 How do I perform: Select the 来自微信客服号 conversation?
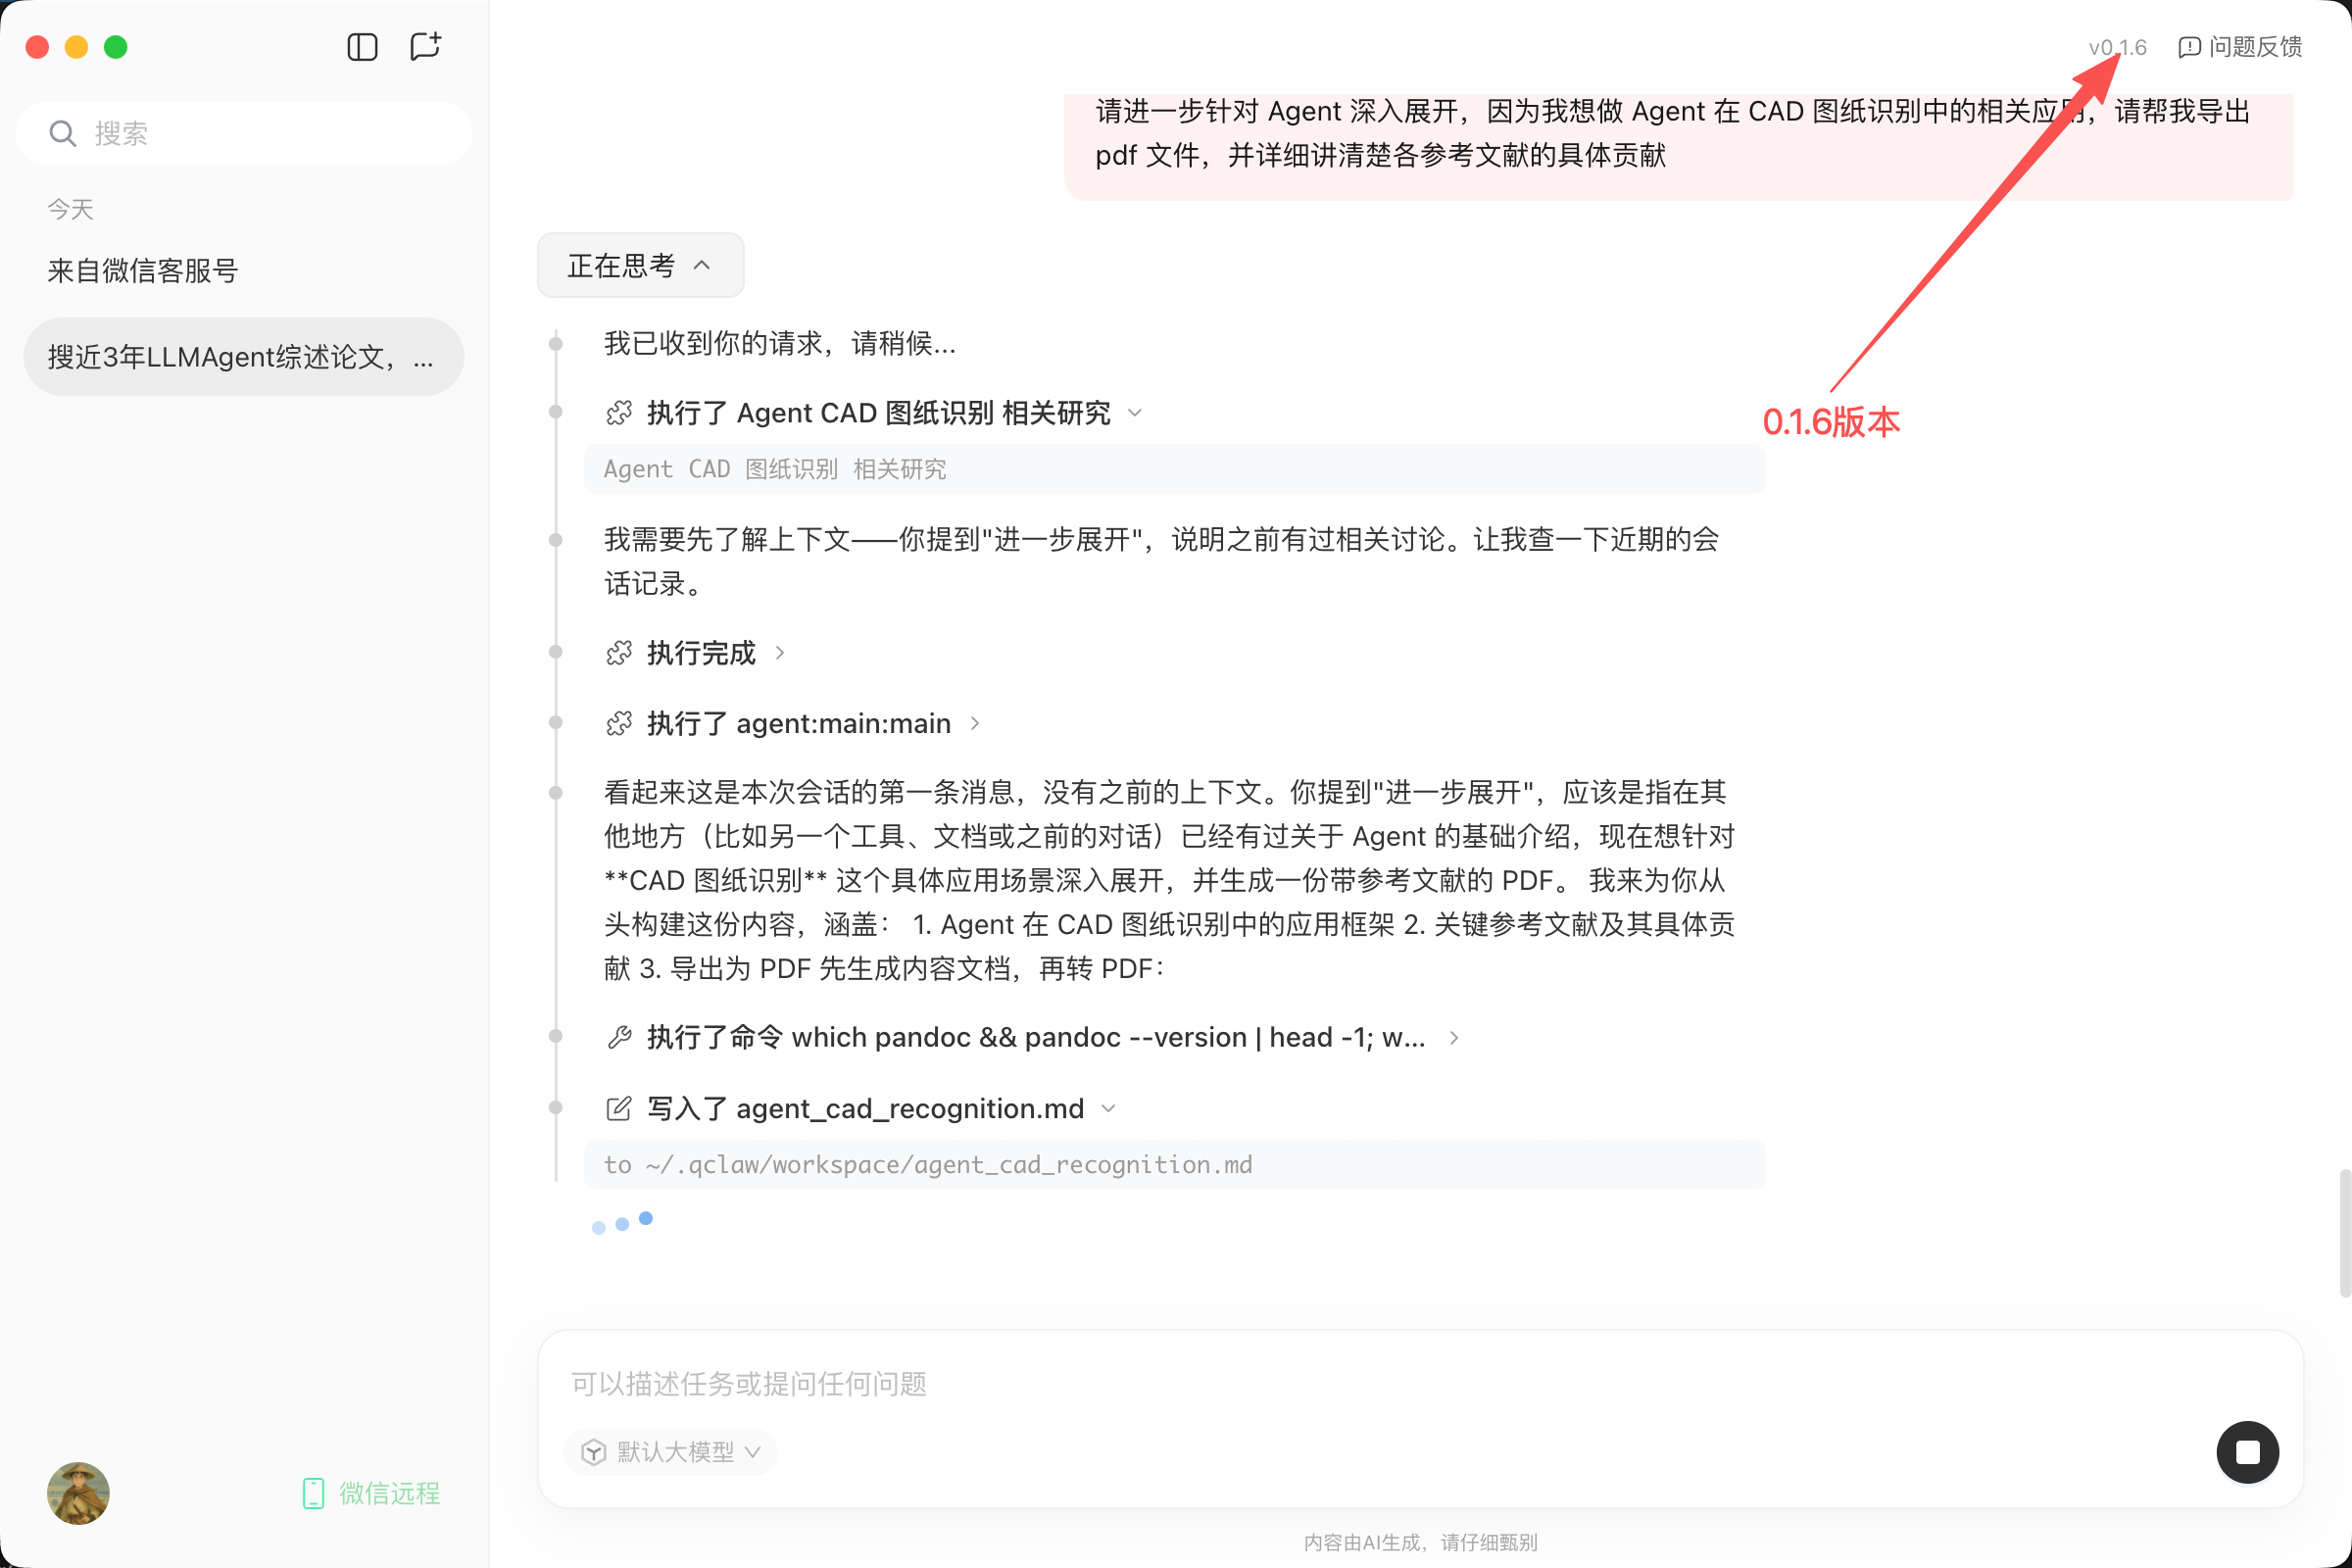(x=141, y=270)
